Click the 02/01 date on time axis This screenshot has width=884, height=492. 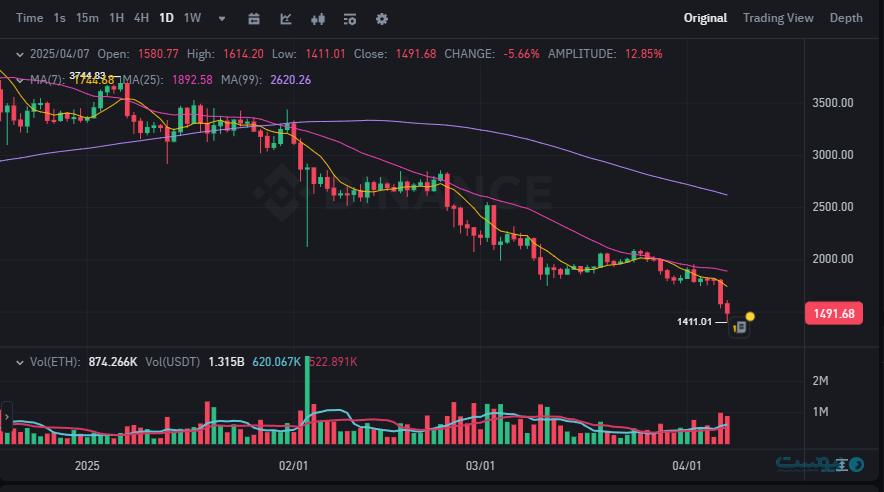pyautogui.click(x=293, y=466)
